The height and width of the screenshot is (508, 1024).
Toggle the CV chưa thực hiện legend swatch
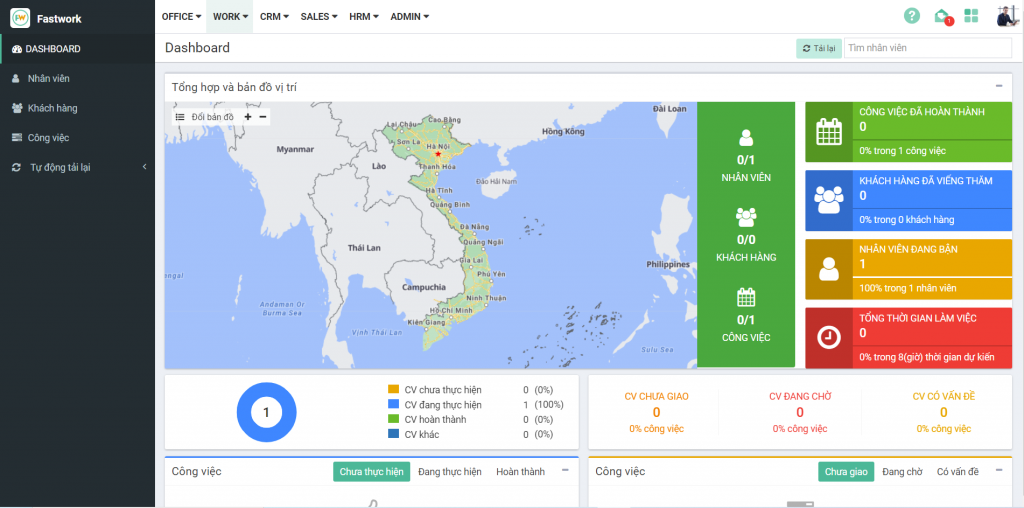tap(393, 390)
